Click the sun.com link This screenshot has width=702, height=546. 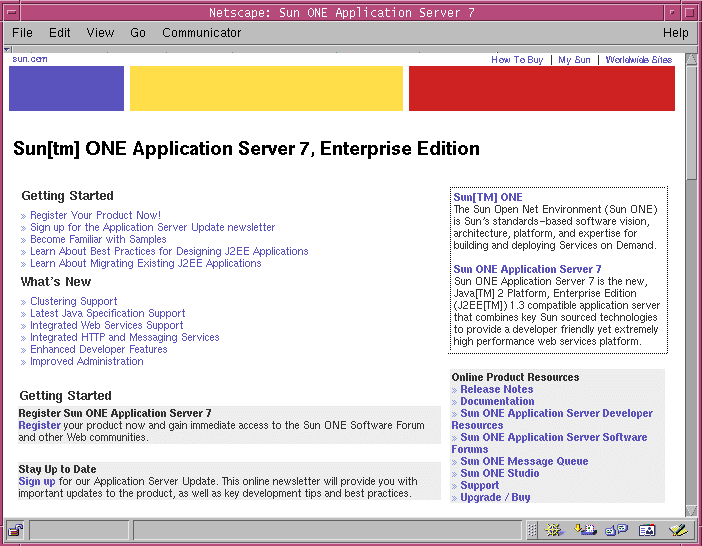click(x=30, y=59)
